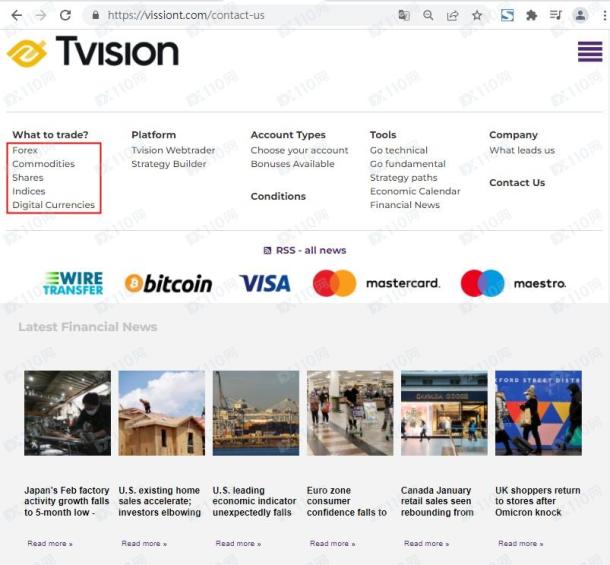
Task: Click the Conditions heading link
Action: (278, 196)
